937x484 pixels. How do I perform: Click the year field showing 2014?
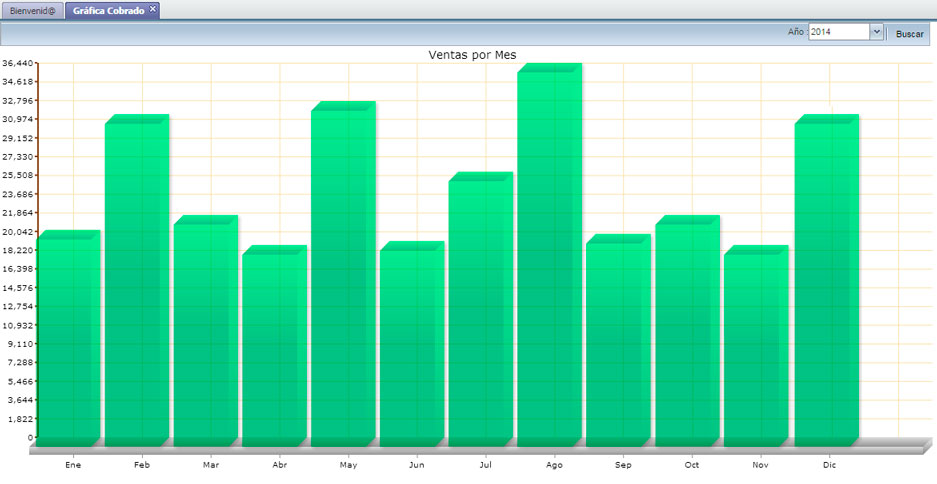click(838, 32)
